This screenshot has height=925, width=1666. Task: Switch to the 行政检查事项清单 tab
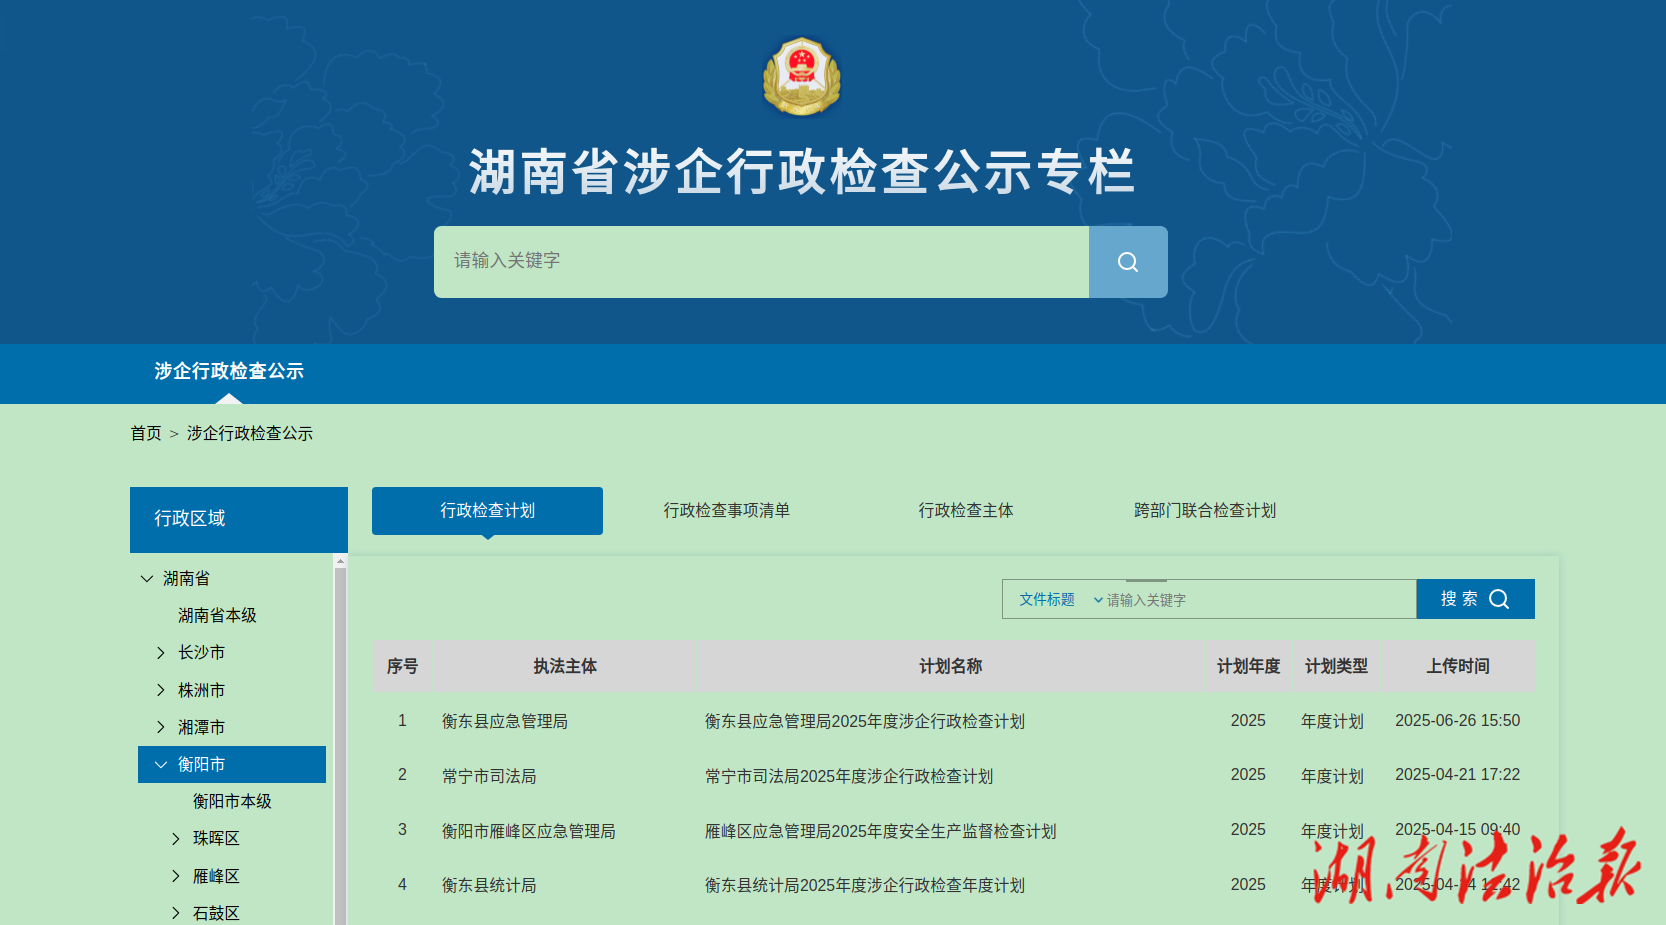click(x=727, y=510)
